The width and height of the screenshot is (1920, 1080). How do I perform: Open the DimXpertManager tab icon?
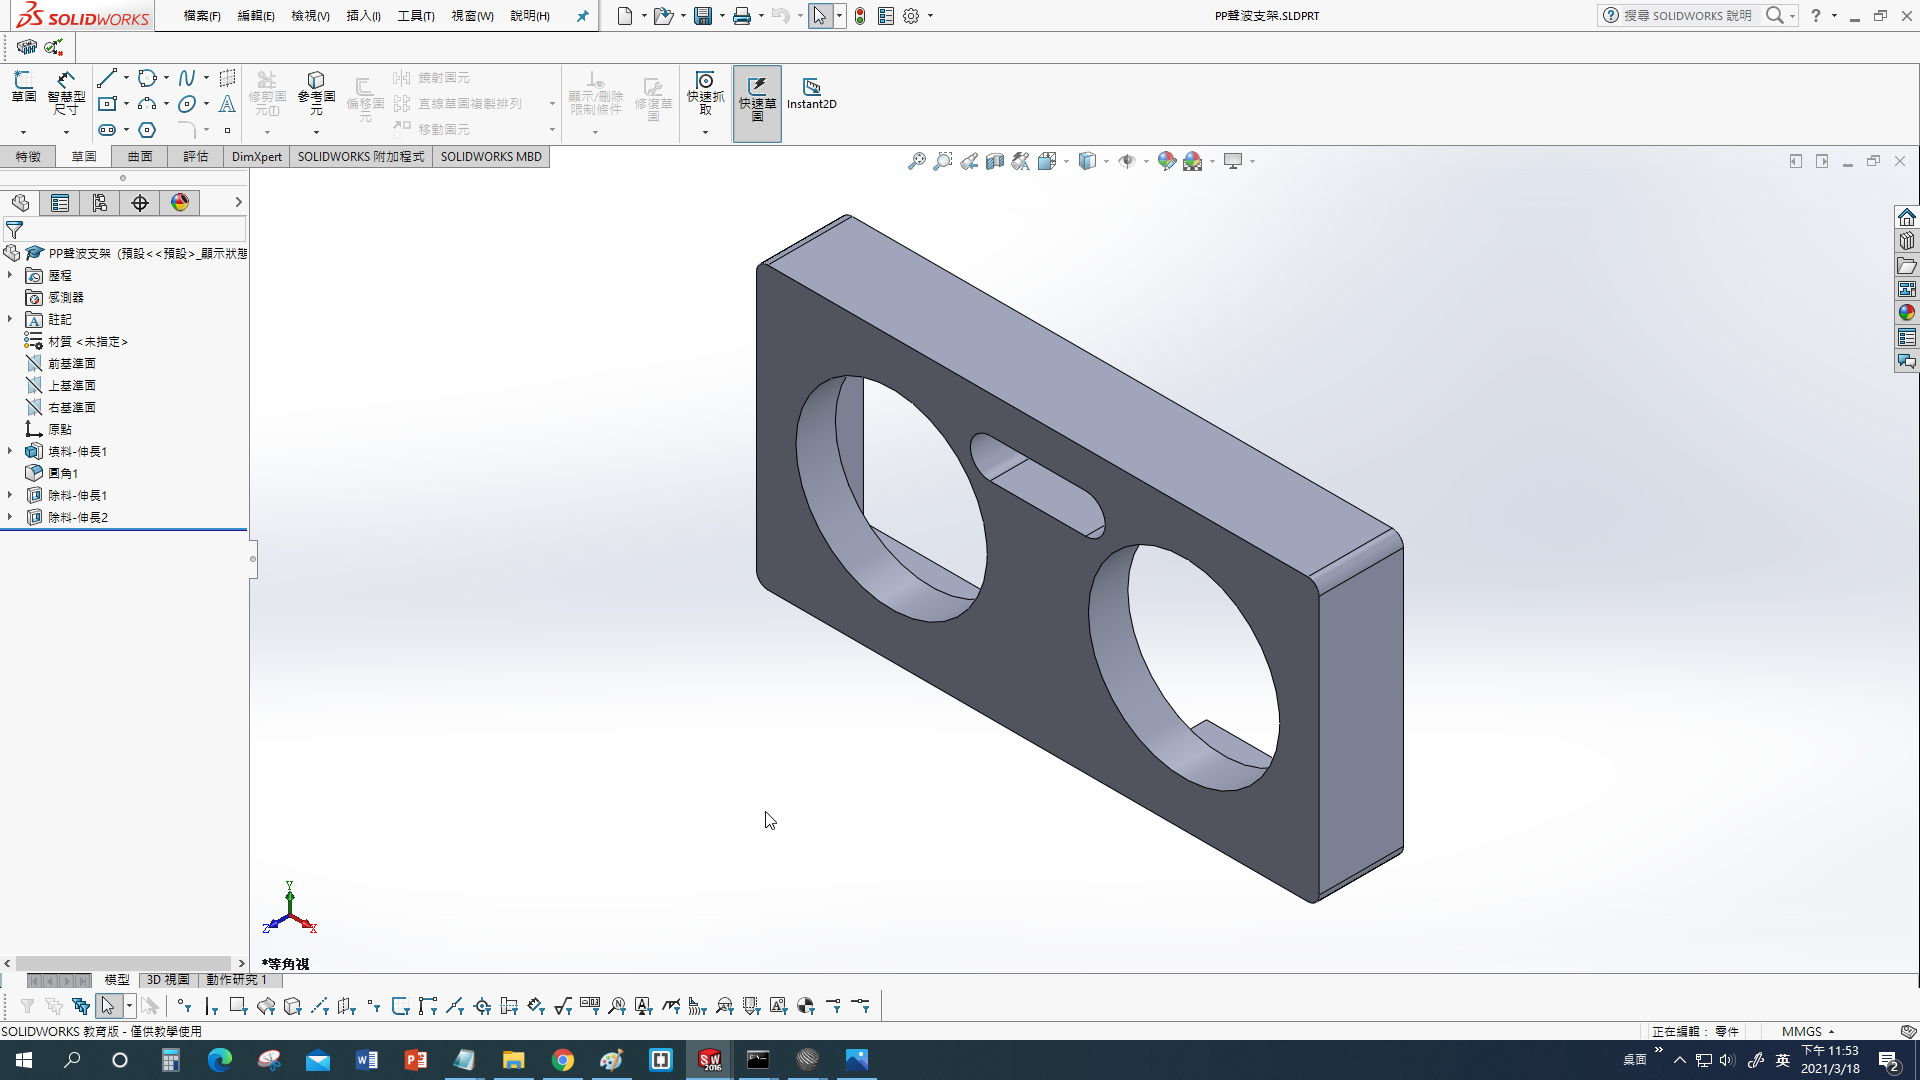tap(140, 203)
